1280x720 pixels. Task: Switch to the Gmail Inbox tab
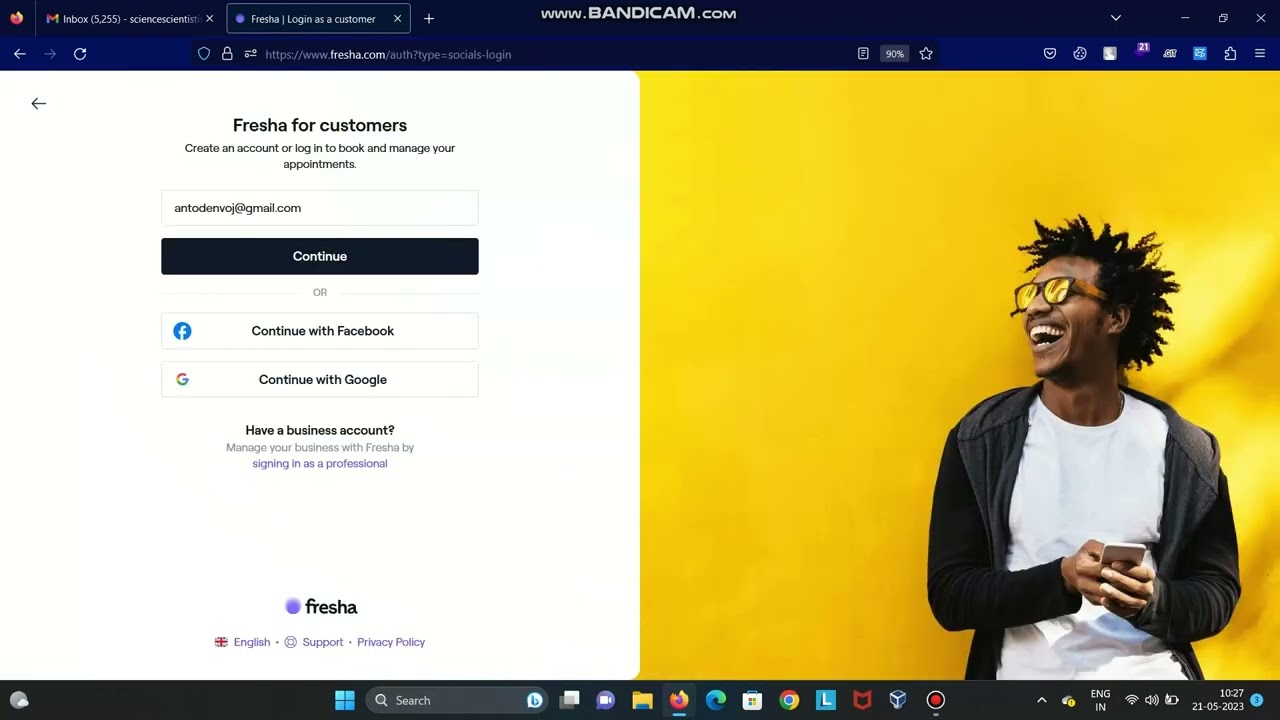pyautogui.click(x=128, y=19)
